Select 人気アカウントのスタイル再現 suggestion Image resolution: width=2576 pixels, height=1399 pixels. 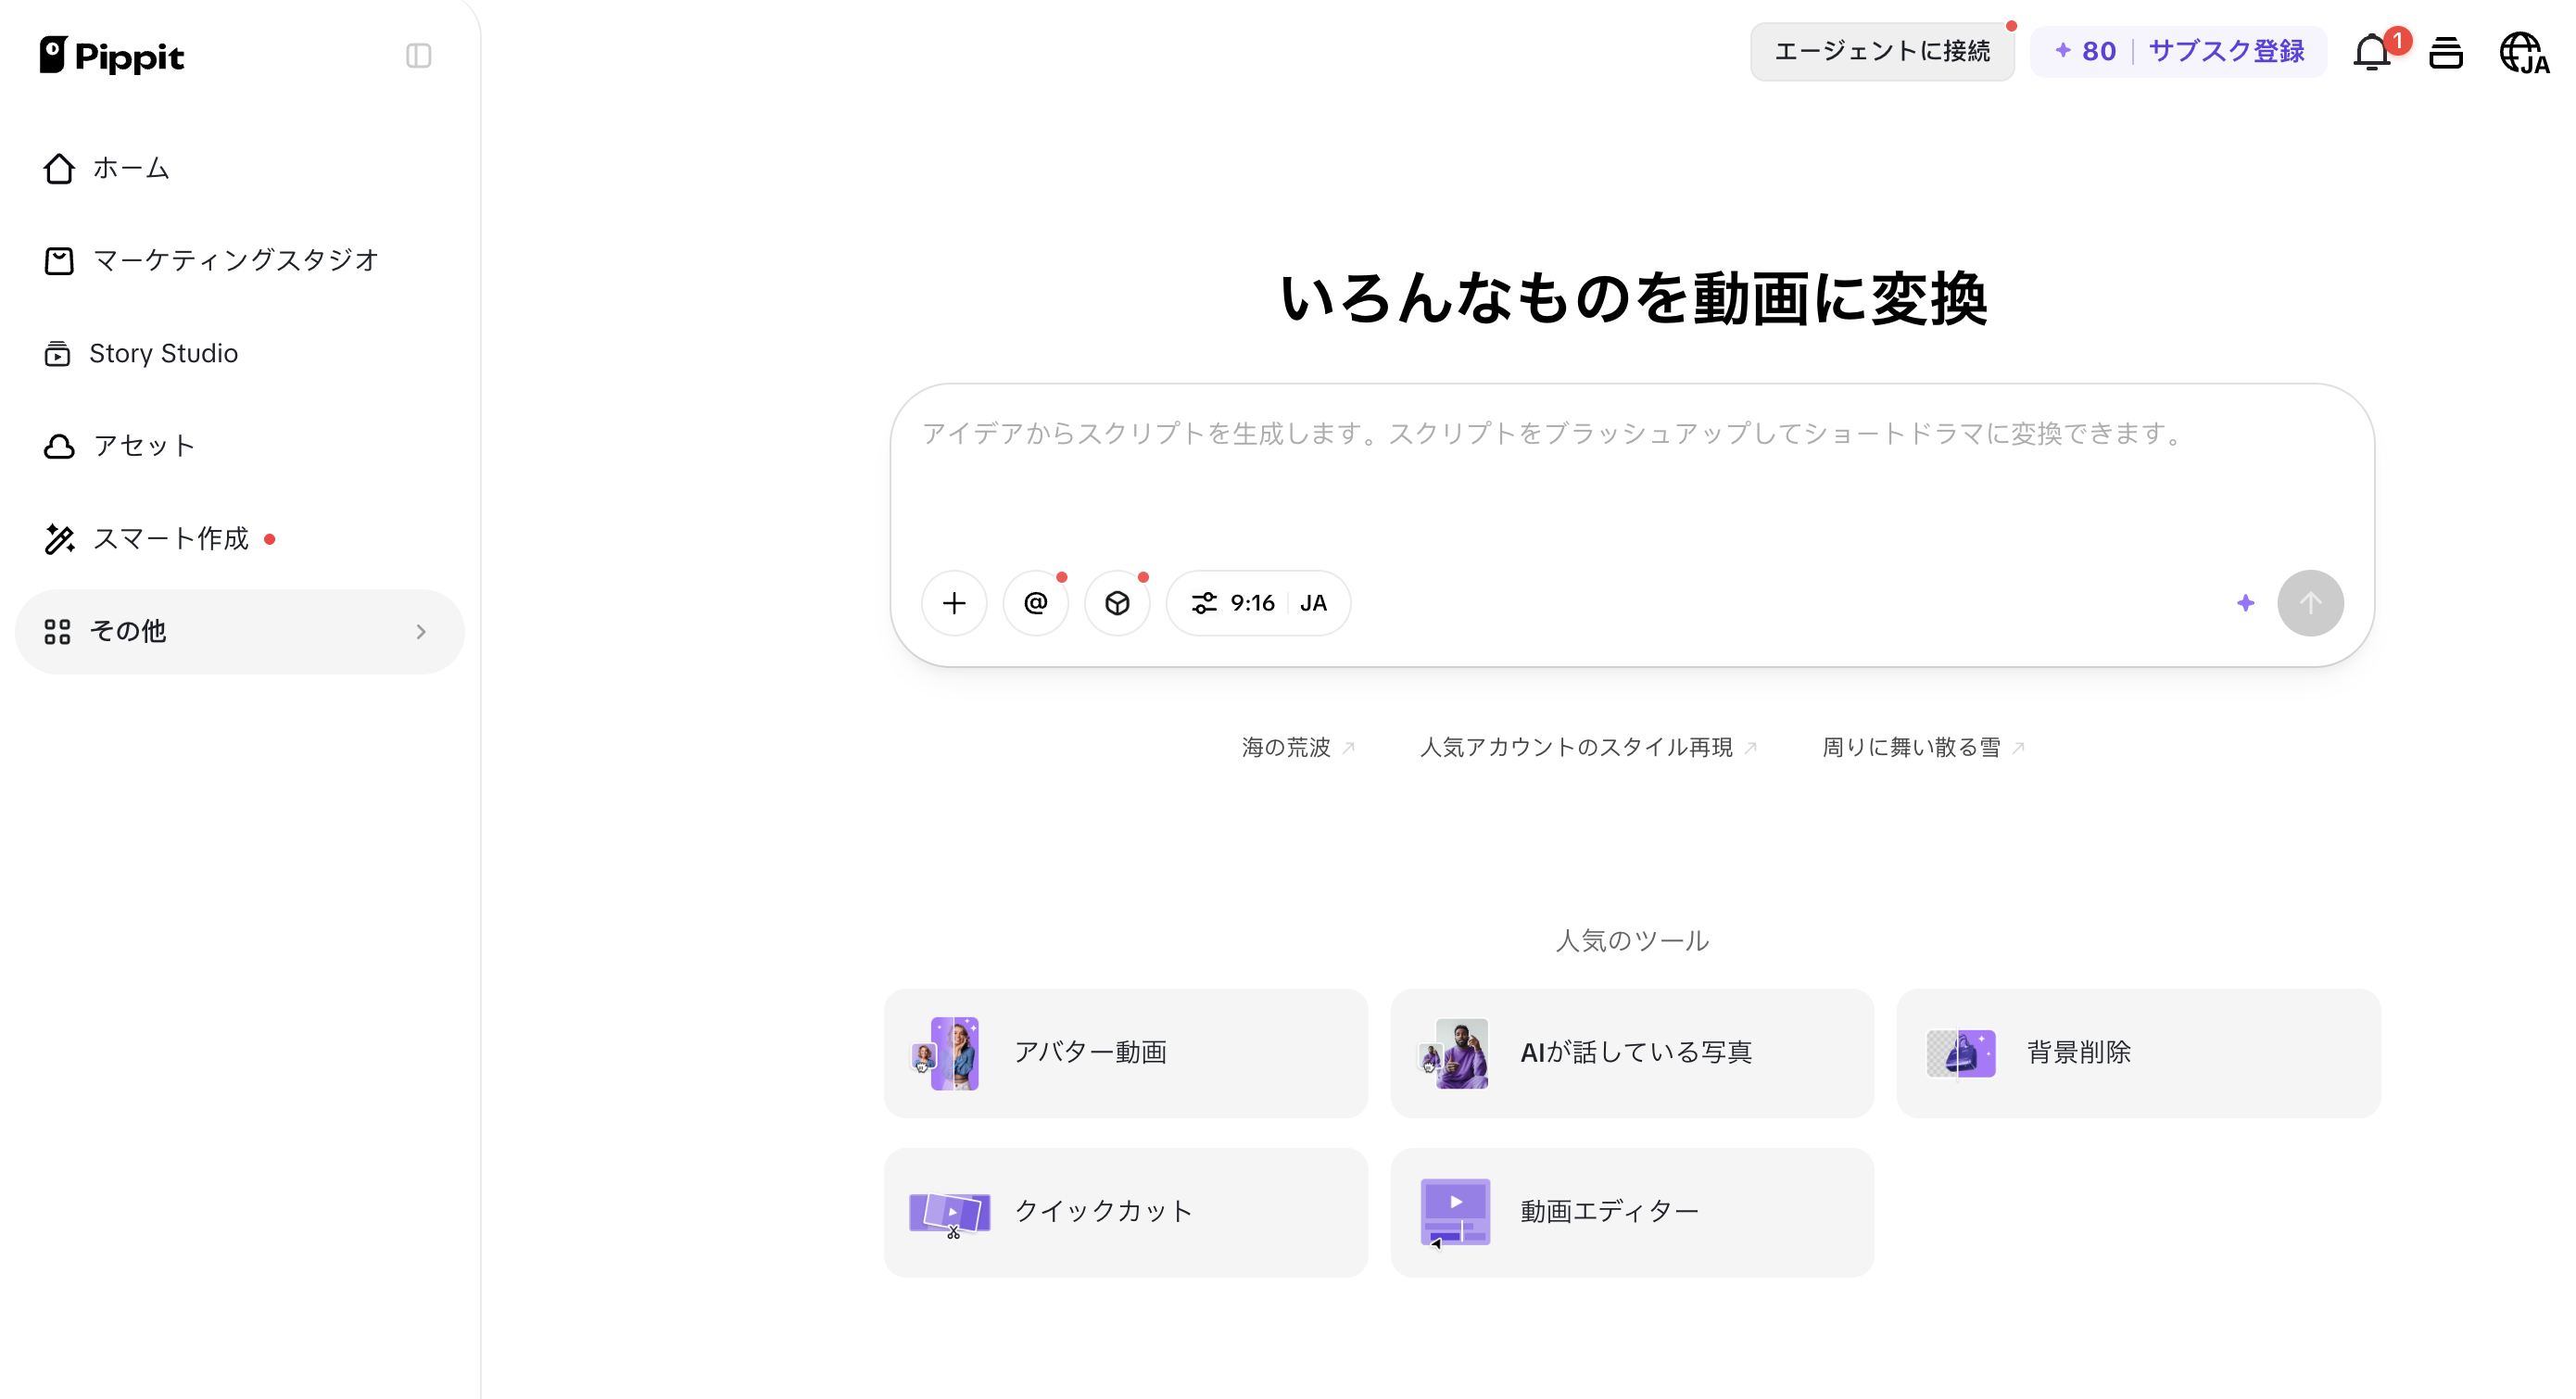point(1588,747)
